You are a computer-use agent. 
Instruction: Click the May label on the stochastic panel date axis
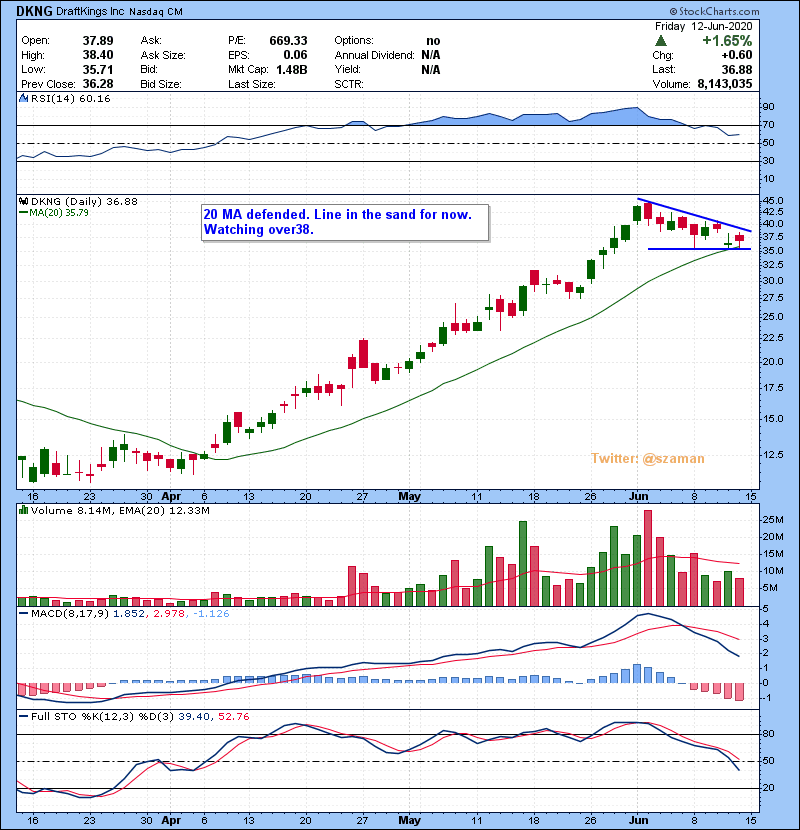point(409,820)
